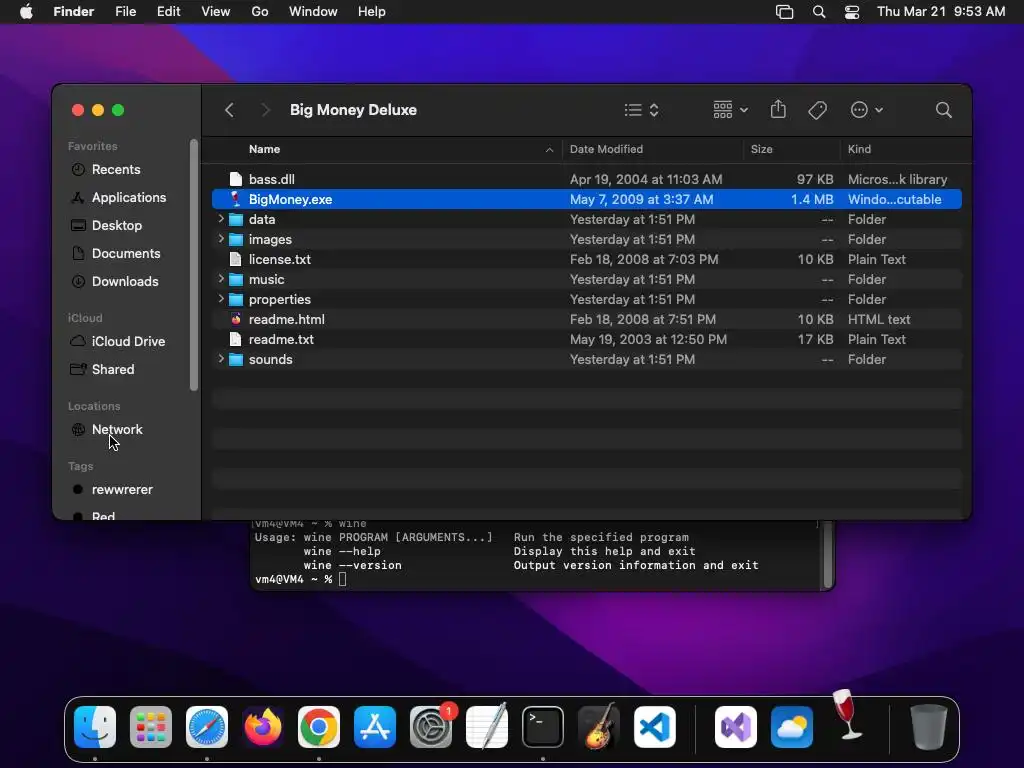1024x768 pixels.
Task: Click the Share toolbar icon
Action: click(778, 109)
